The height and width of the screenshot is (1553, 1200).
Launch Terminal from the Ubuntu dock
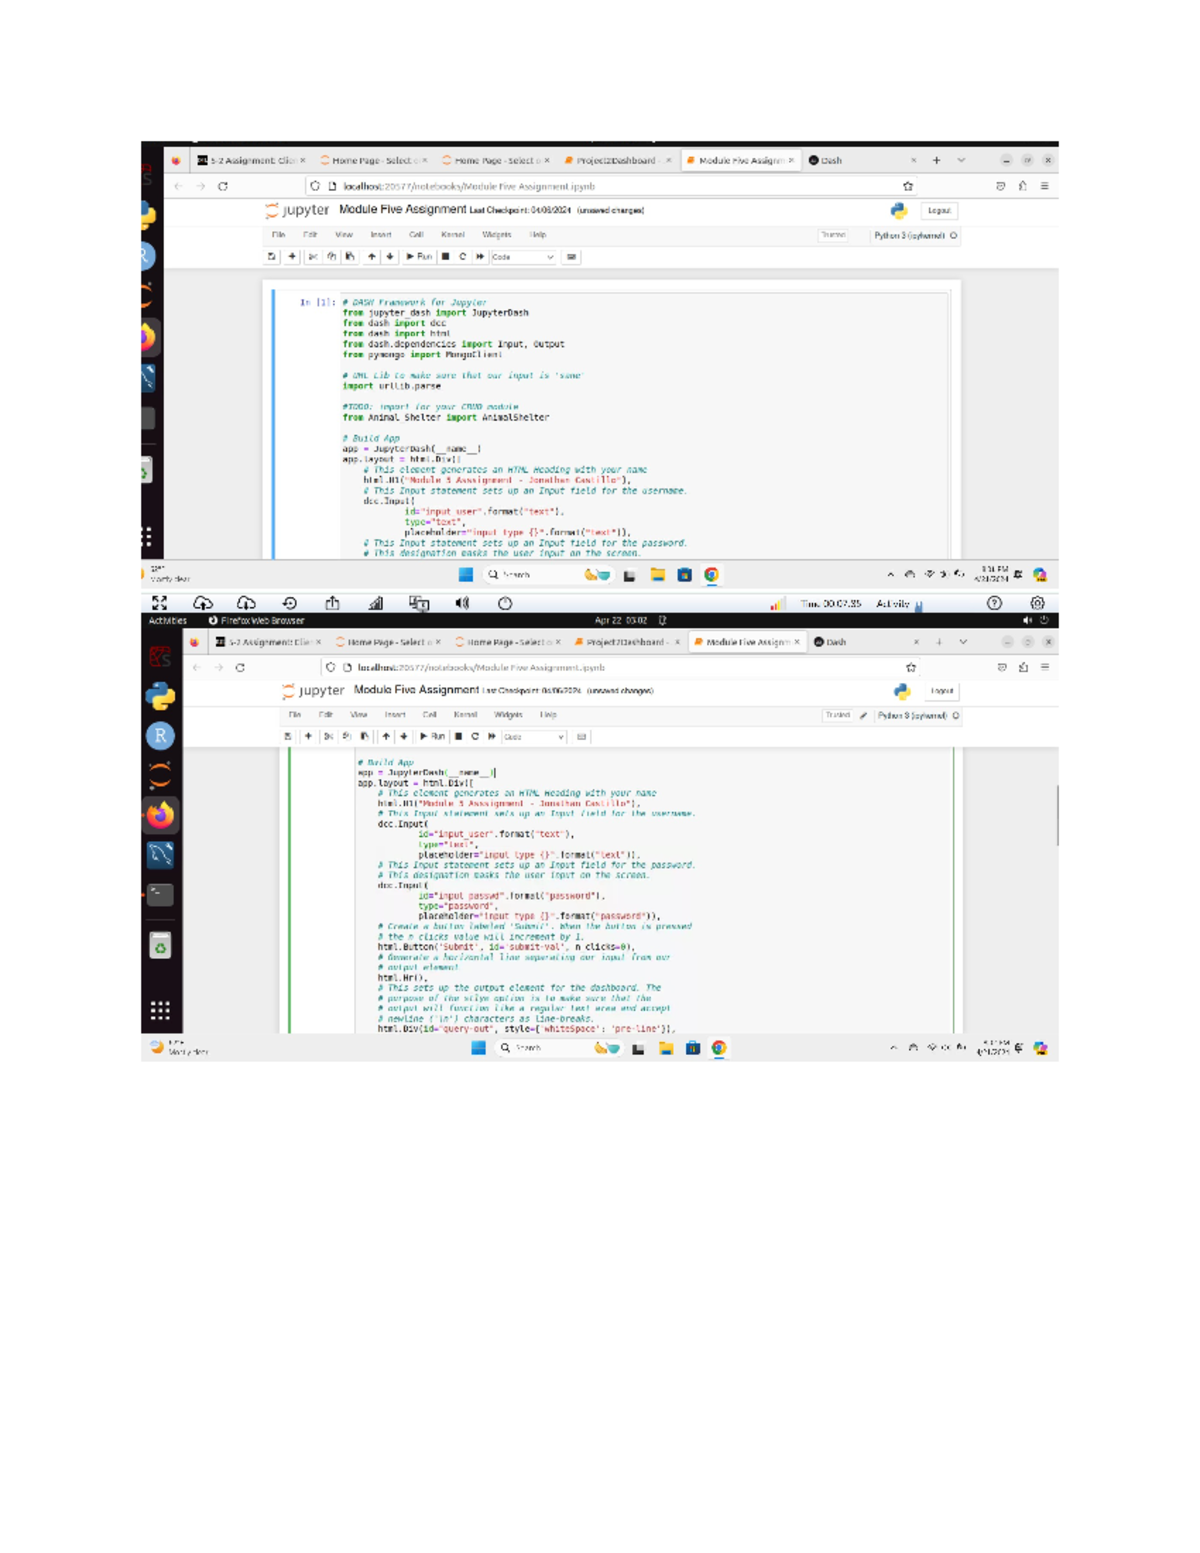tap(160, 894)
